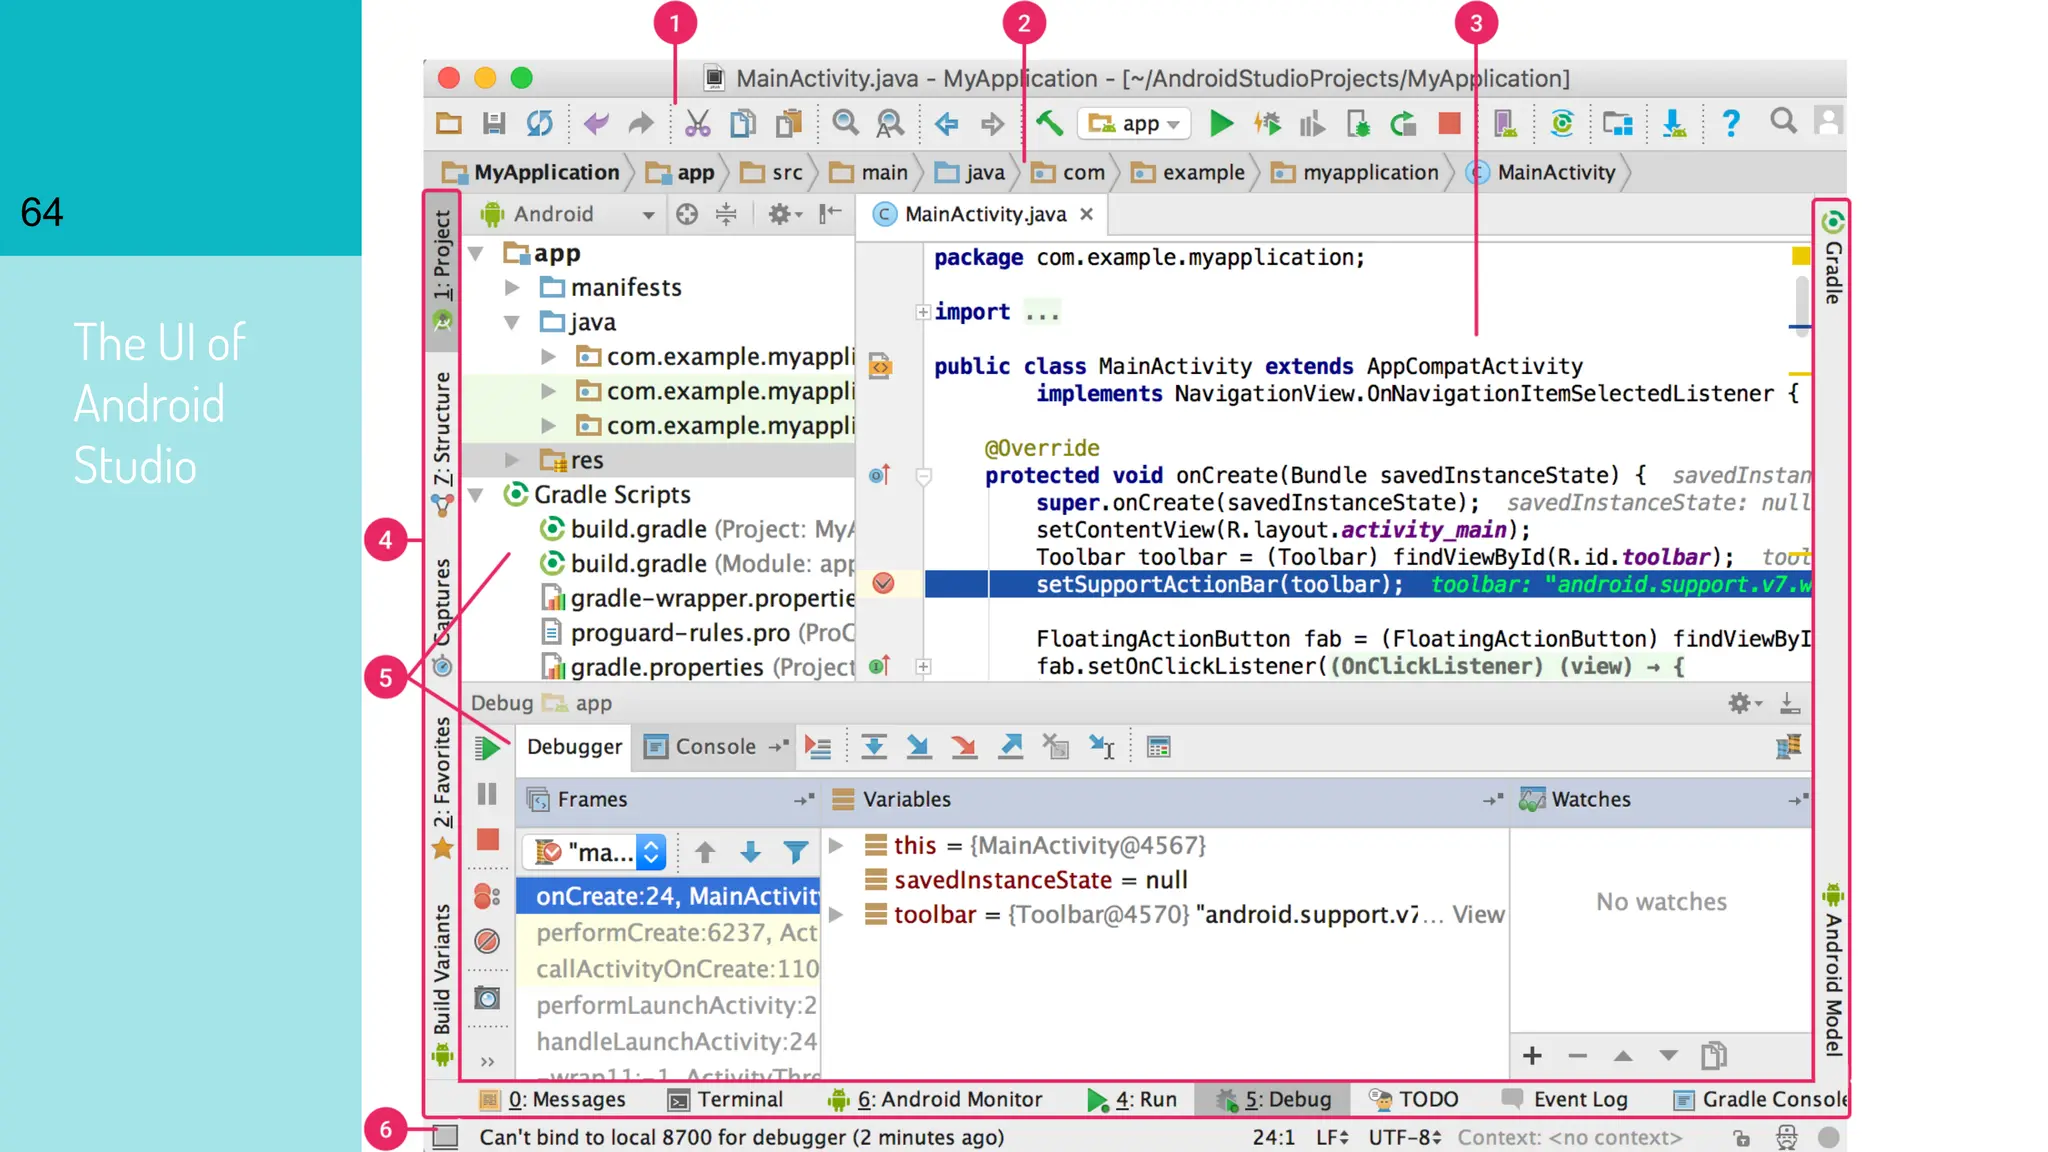Toggle the 1: Project tool window
Viewport: 2048px width, 1152px height.
click(x=442, y=270)
